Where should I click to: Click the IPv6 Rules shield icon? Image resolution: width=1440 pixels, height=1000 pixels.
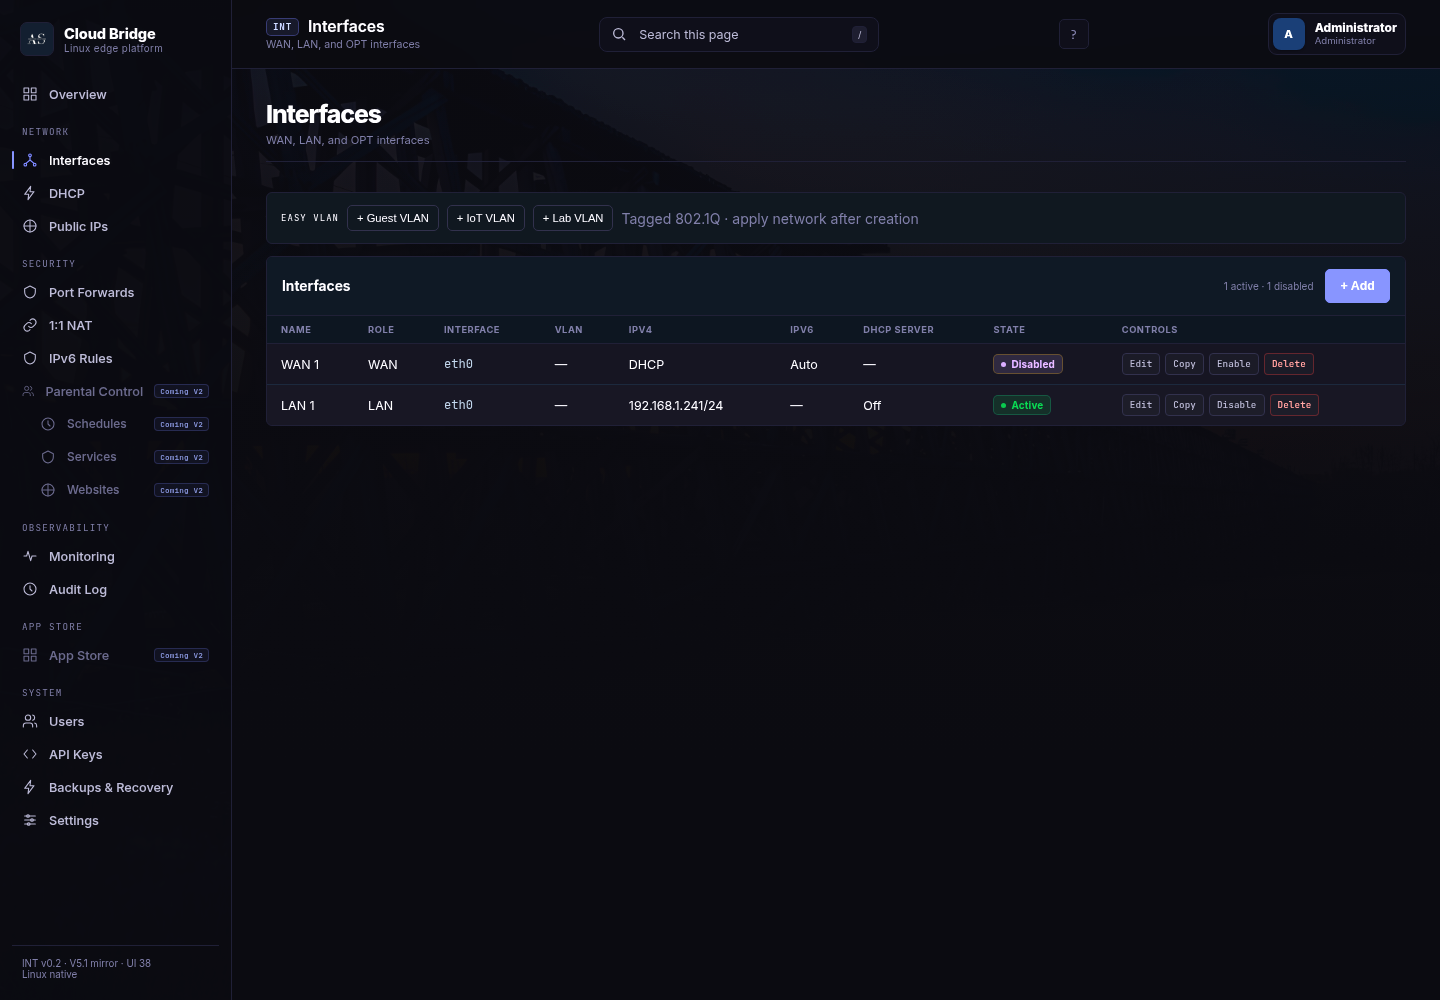pyautogui.click(x=30, y=358)
